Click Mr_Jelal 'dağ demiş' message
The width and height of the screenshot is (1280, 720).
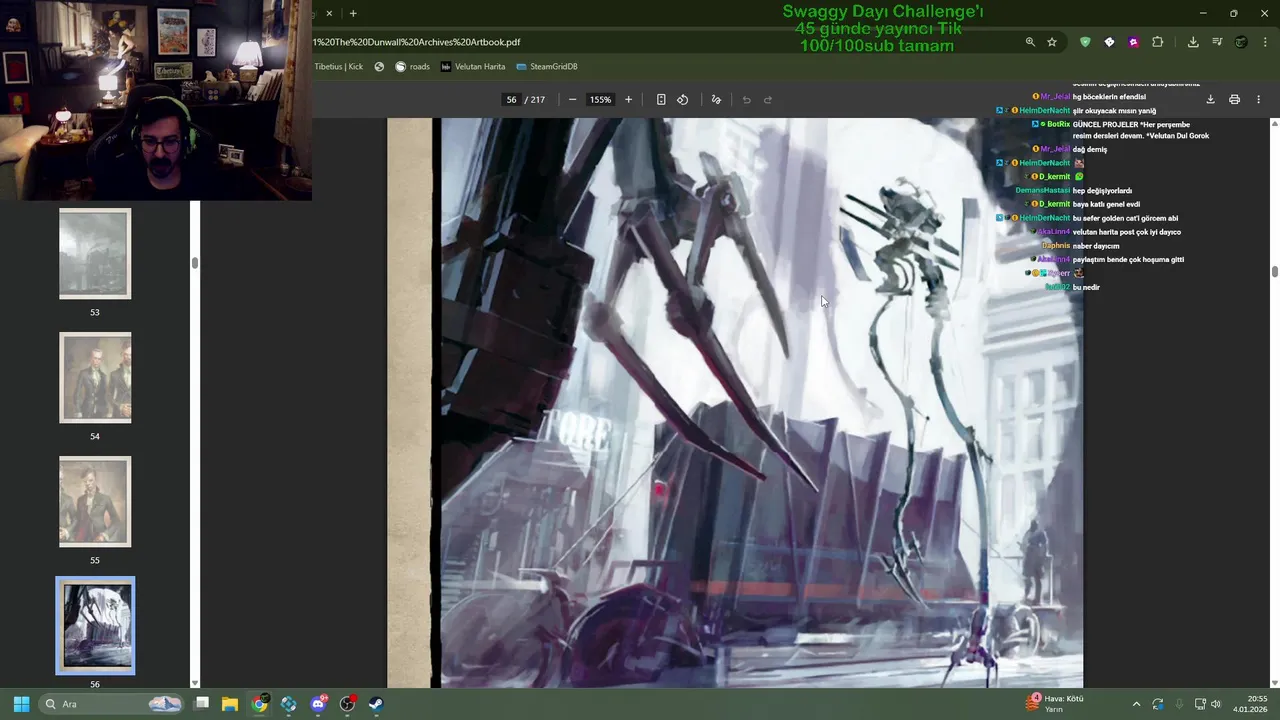[1089, 150]
